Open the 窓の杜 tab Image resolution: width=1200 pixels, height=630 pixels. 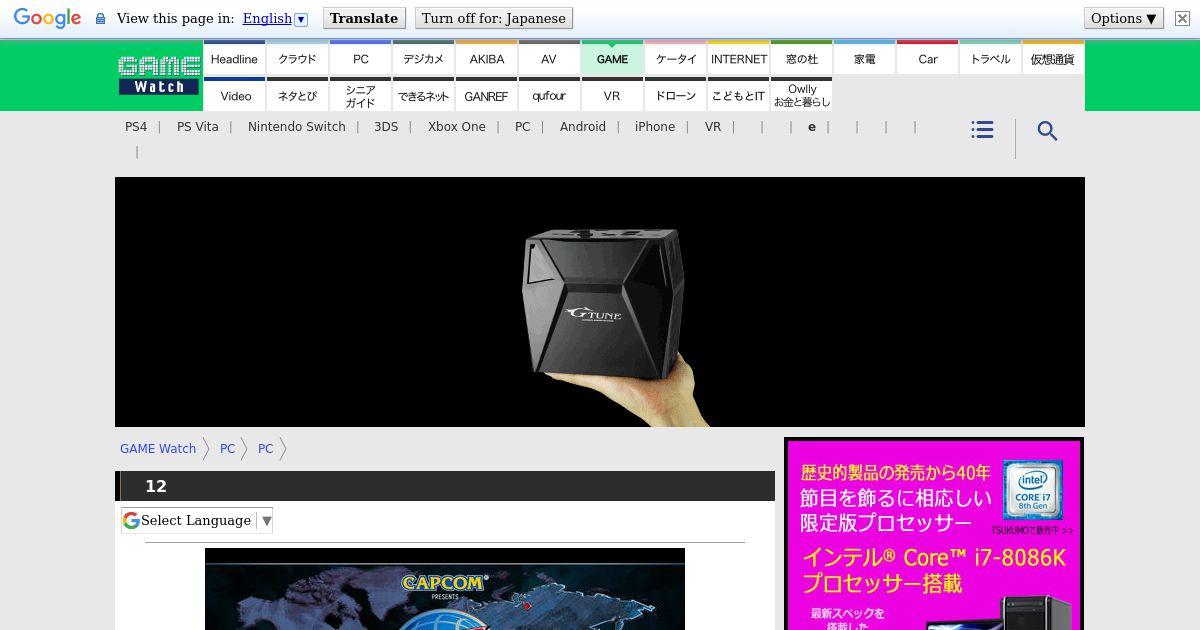point(801,59)
